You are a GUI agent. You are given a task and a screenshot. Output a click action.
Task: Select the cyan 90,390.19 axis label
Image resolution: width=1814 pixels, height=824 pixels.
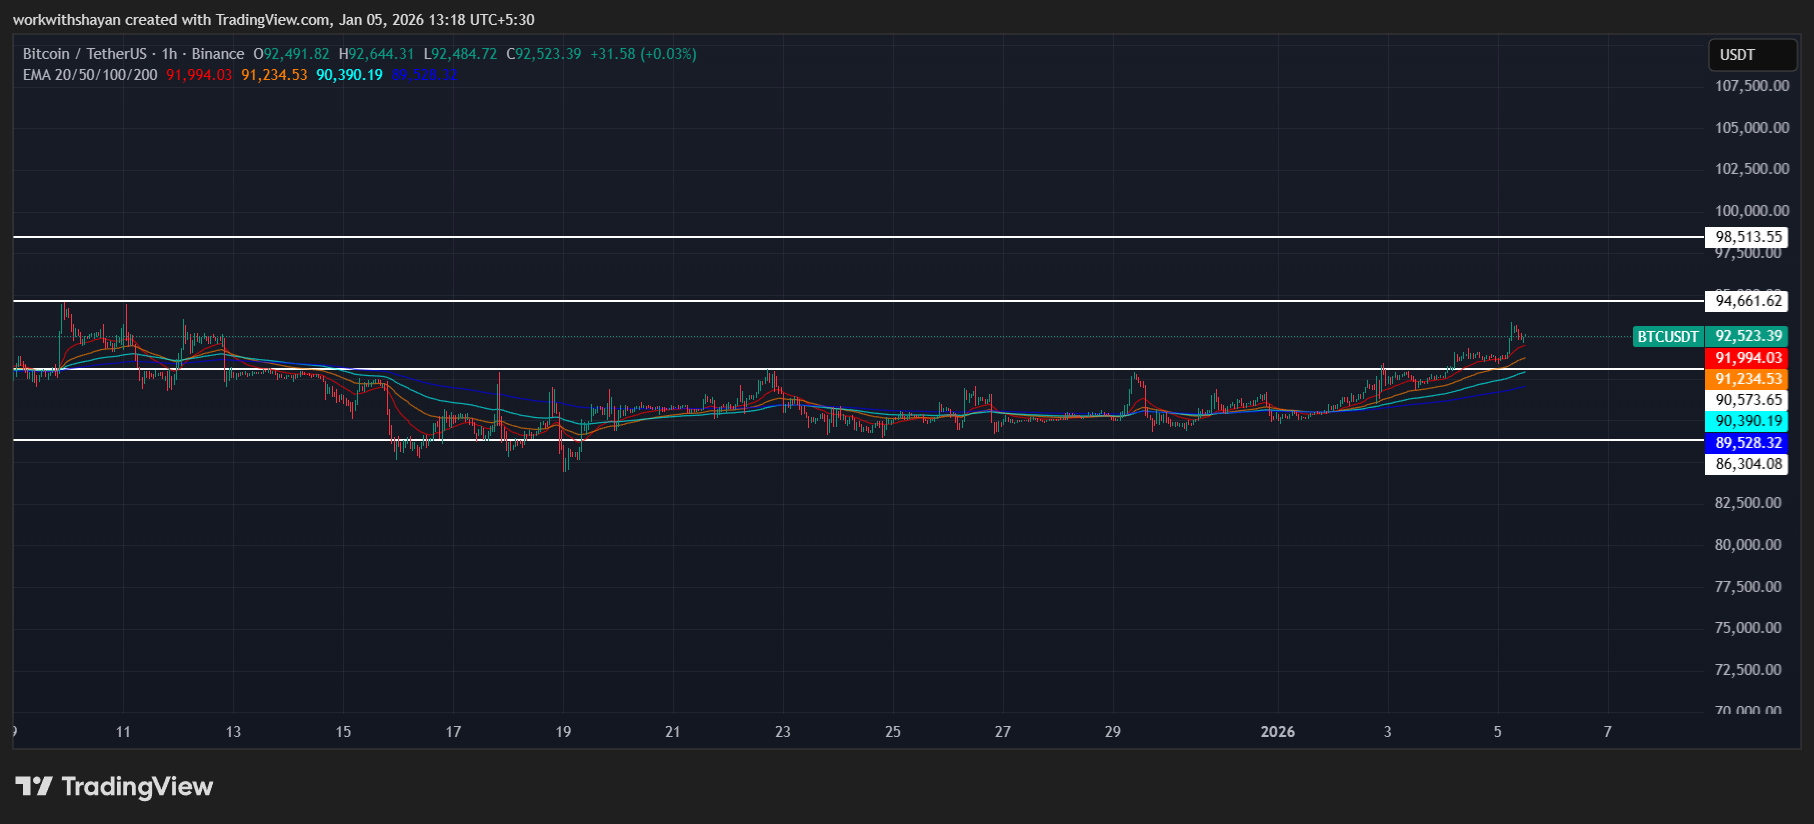[x=1748, y=421]
